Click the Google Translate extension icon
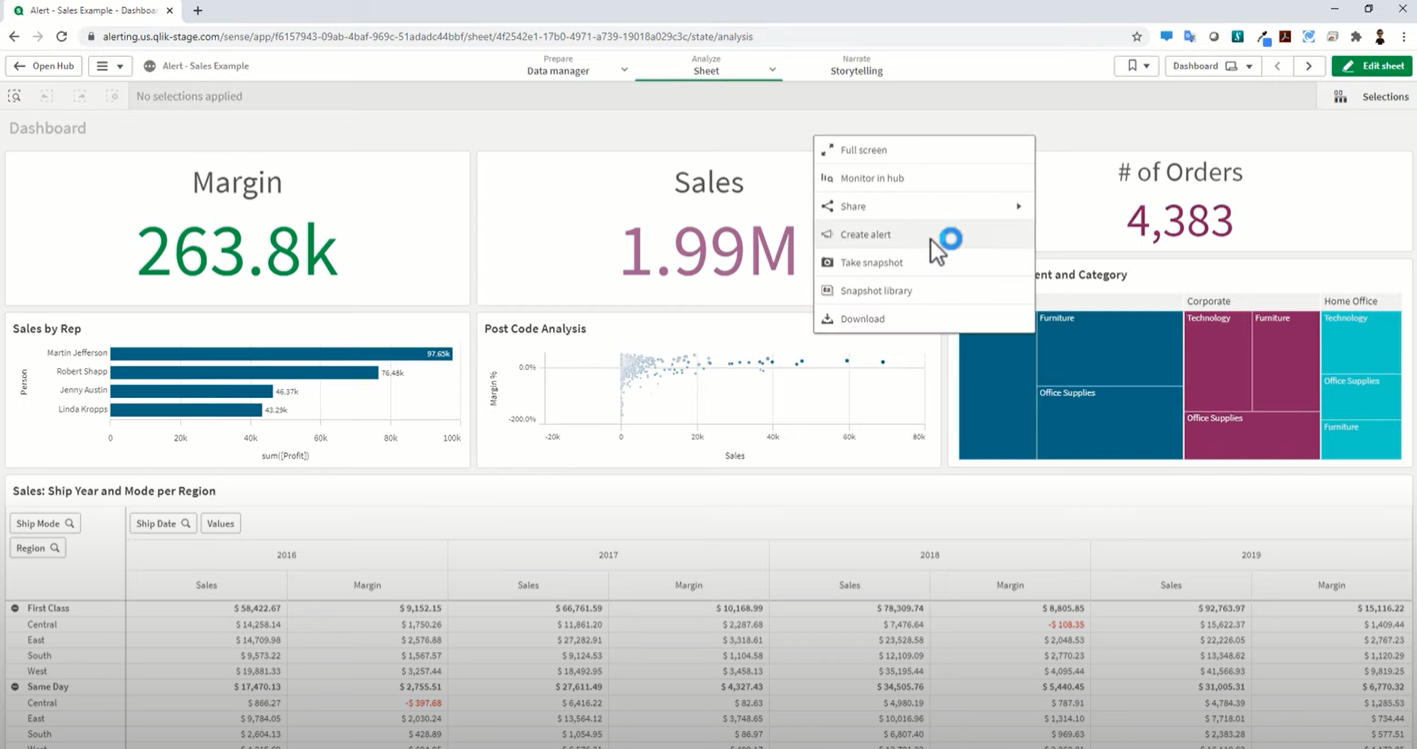Screen dimensions: 1417x749 tap(1190, 36)
